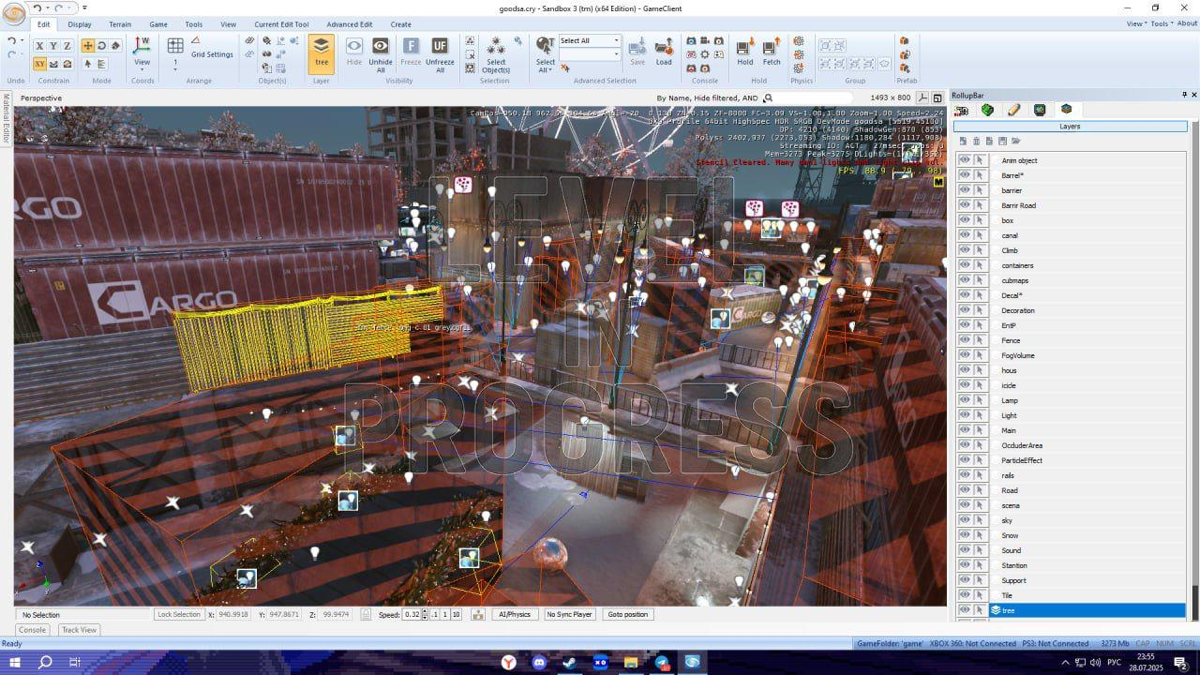
Task: Switch to the Display ribbon tab
Action: [x=79, y=24]
